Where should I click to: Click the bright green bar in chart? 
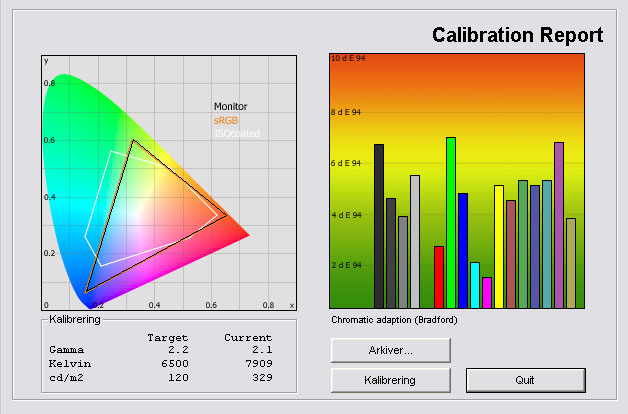(451, 223)
